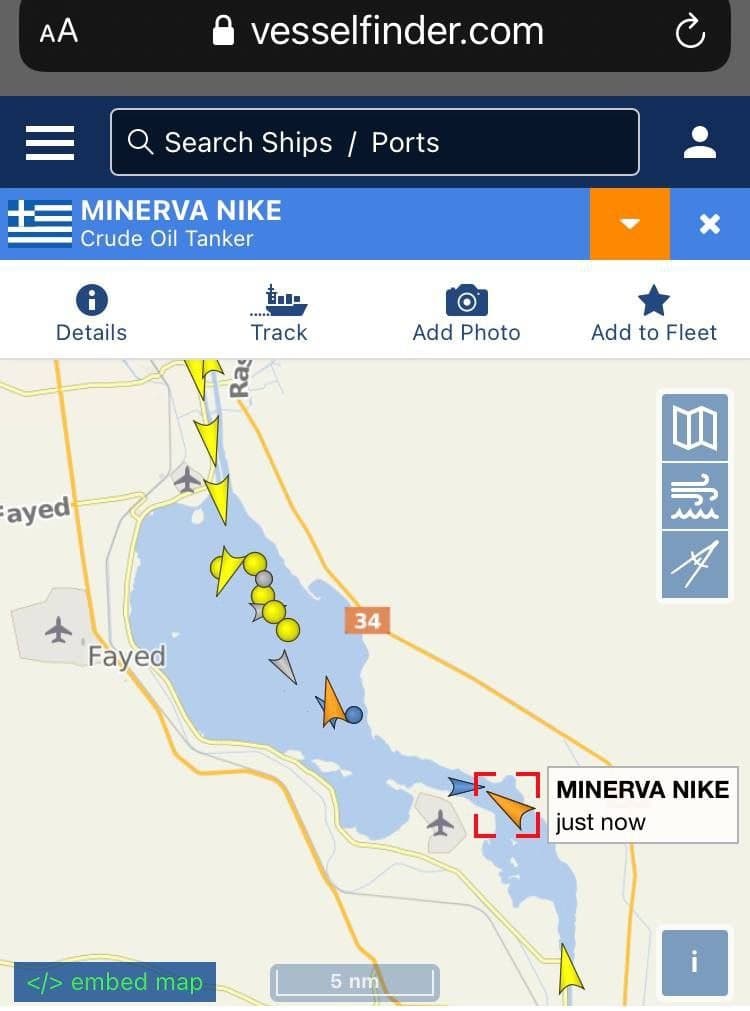Close the Minerva Nike vessel panel
This screenshot has width=750, height=1011.
pos(709,224)
